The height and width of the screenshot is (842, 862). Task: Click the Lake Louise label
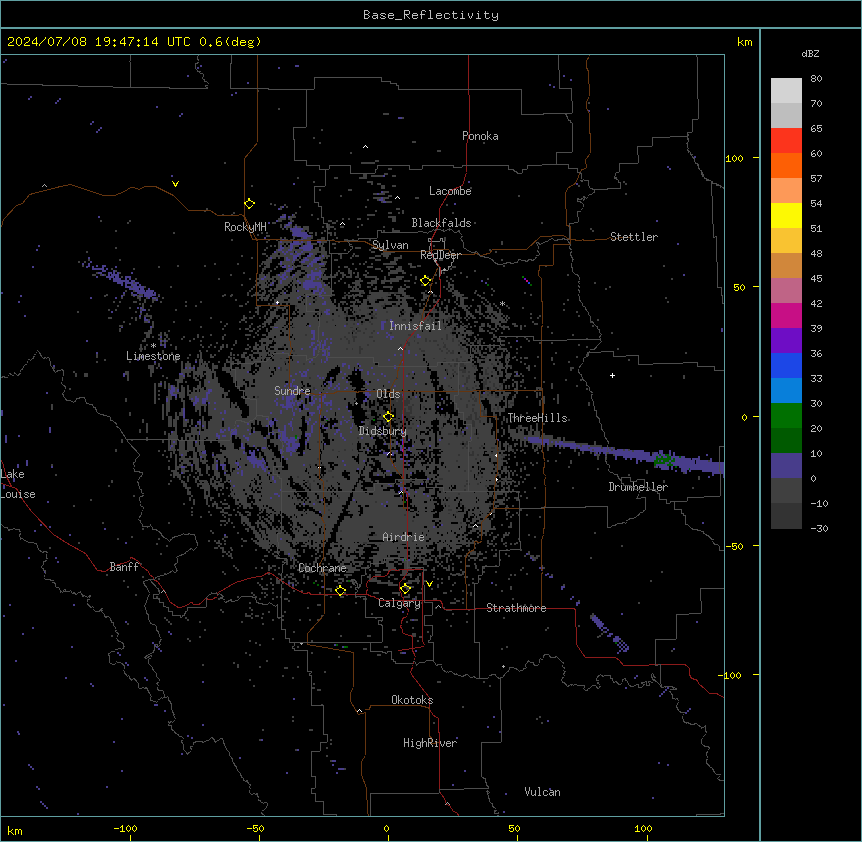coord(18,484)
